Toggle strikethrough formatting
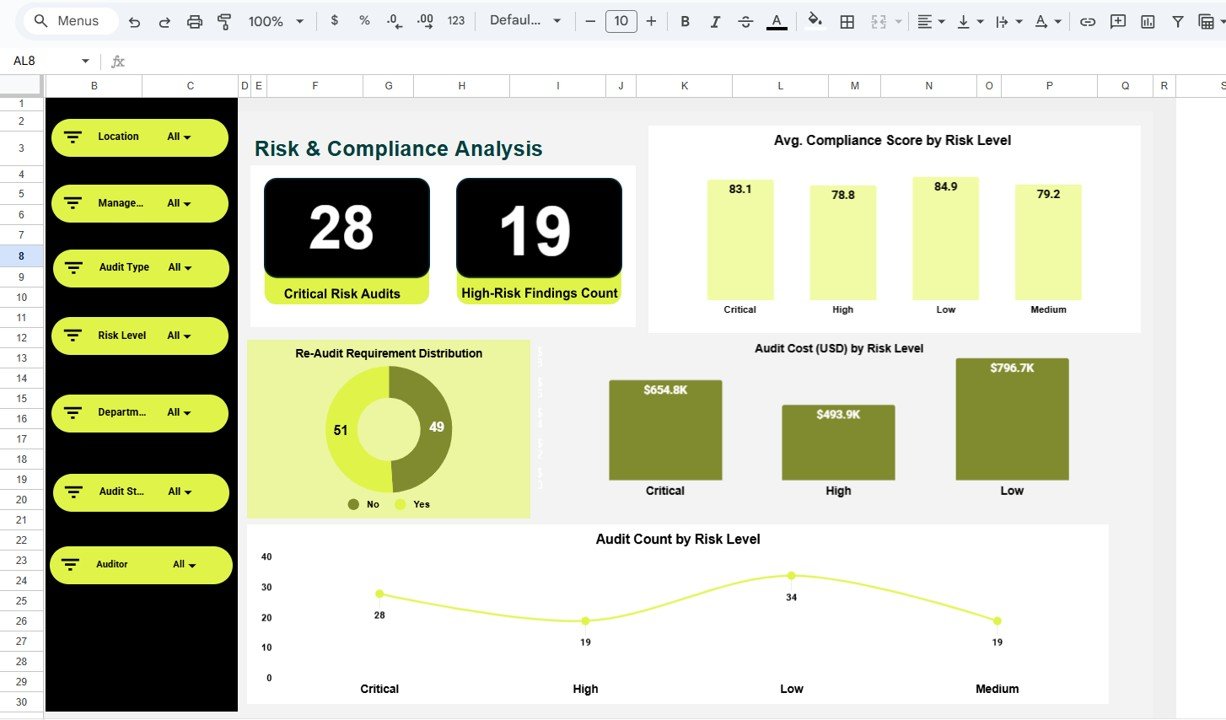This screenshot has height=720, width=1226. click(x=745, y=20)
